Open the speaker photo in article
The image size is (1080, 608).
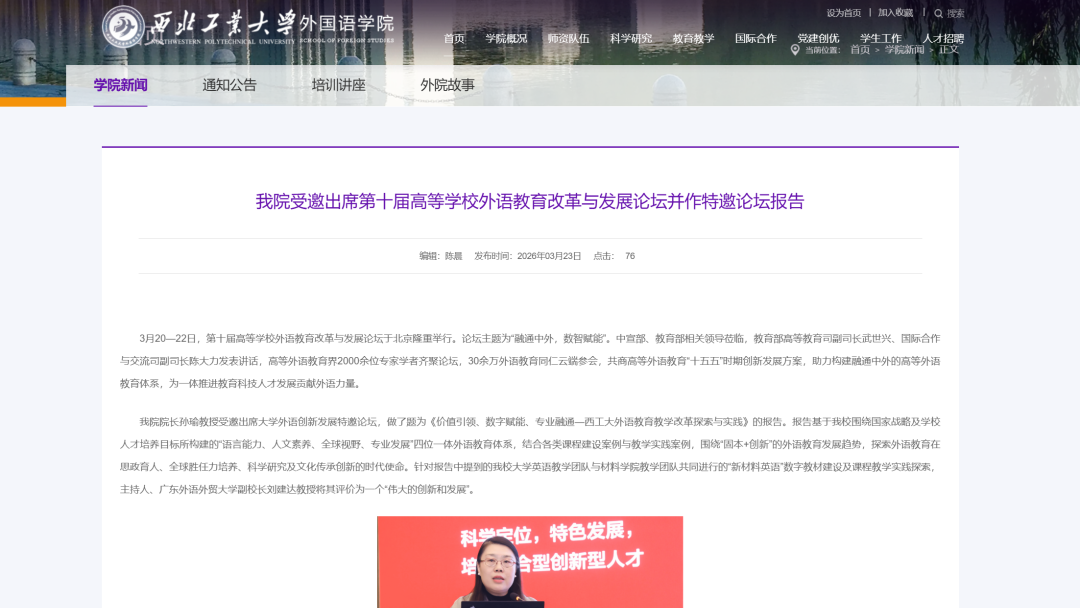[530, 562]
